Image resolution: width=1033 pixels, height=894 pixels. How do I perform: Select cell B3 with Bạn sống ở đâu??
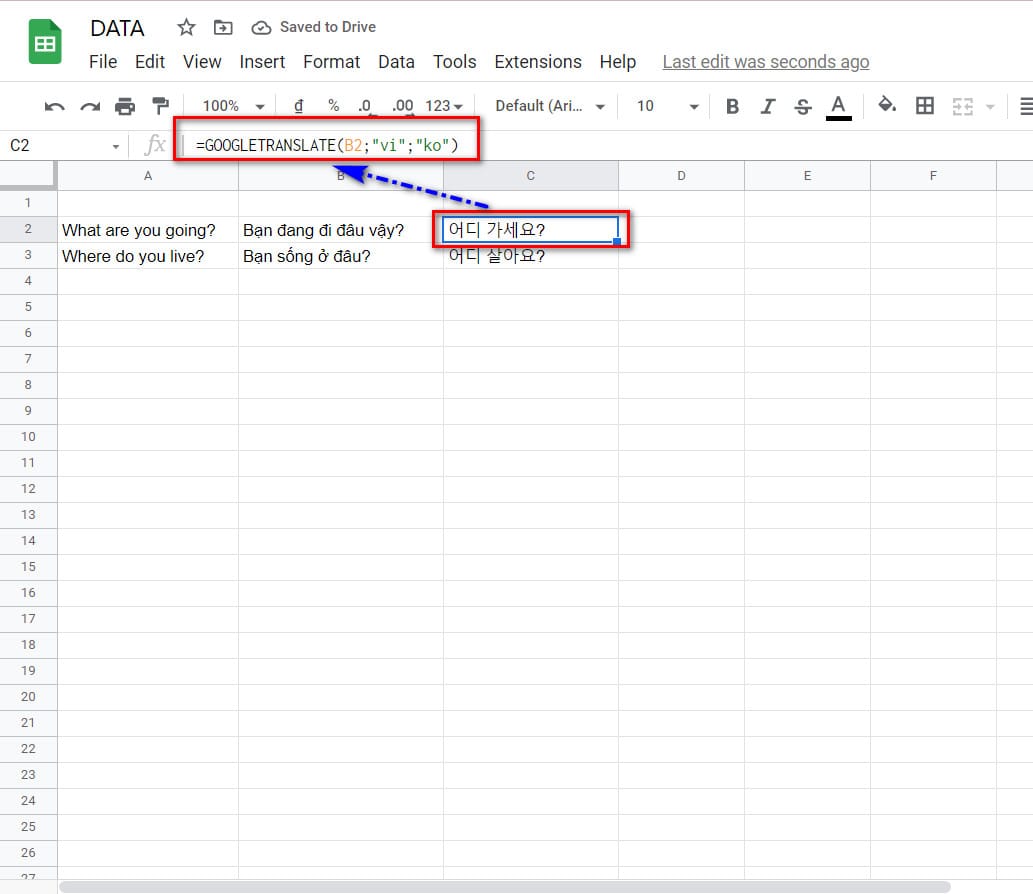coord(340,256)
